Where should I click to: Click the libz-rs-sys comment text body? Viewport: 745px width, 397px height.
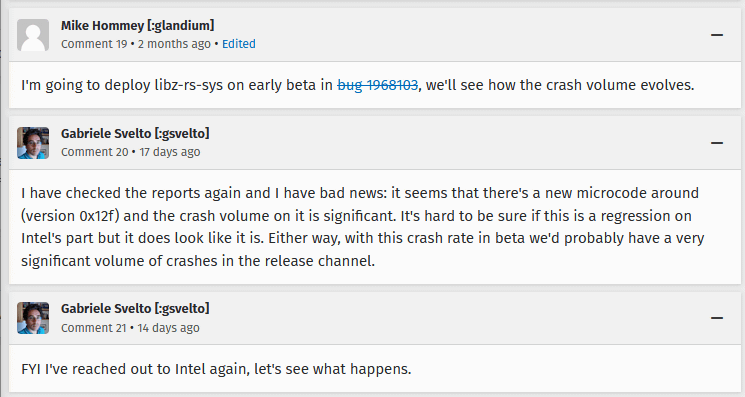358,85
